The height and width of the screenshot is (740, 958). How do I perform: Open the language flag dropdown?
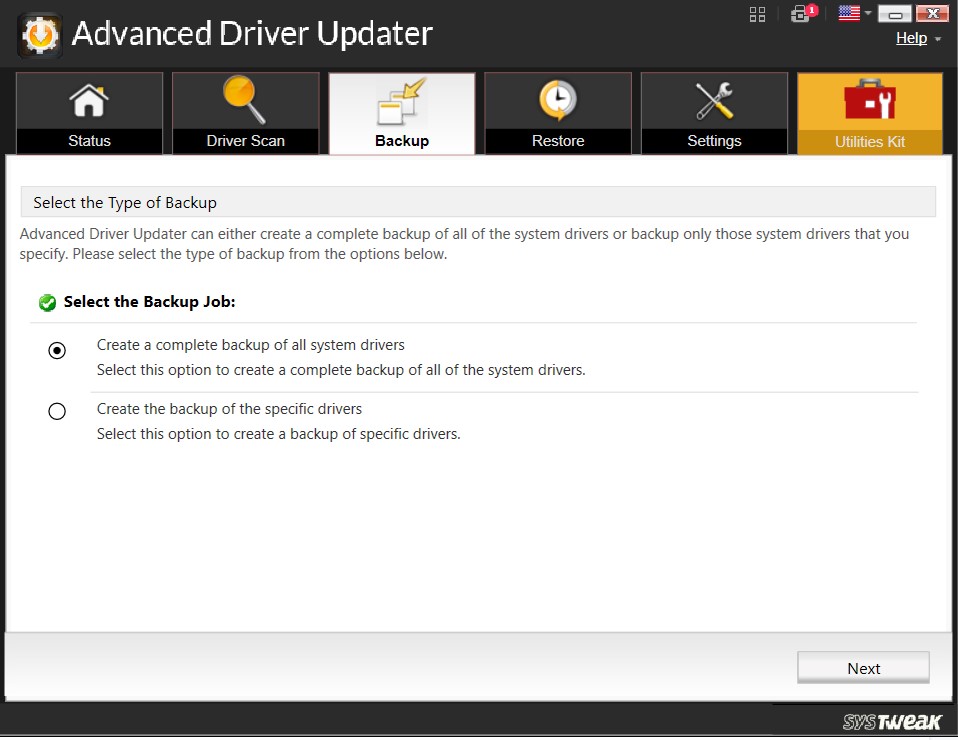point(849,13)
